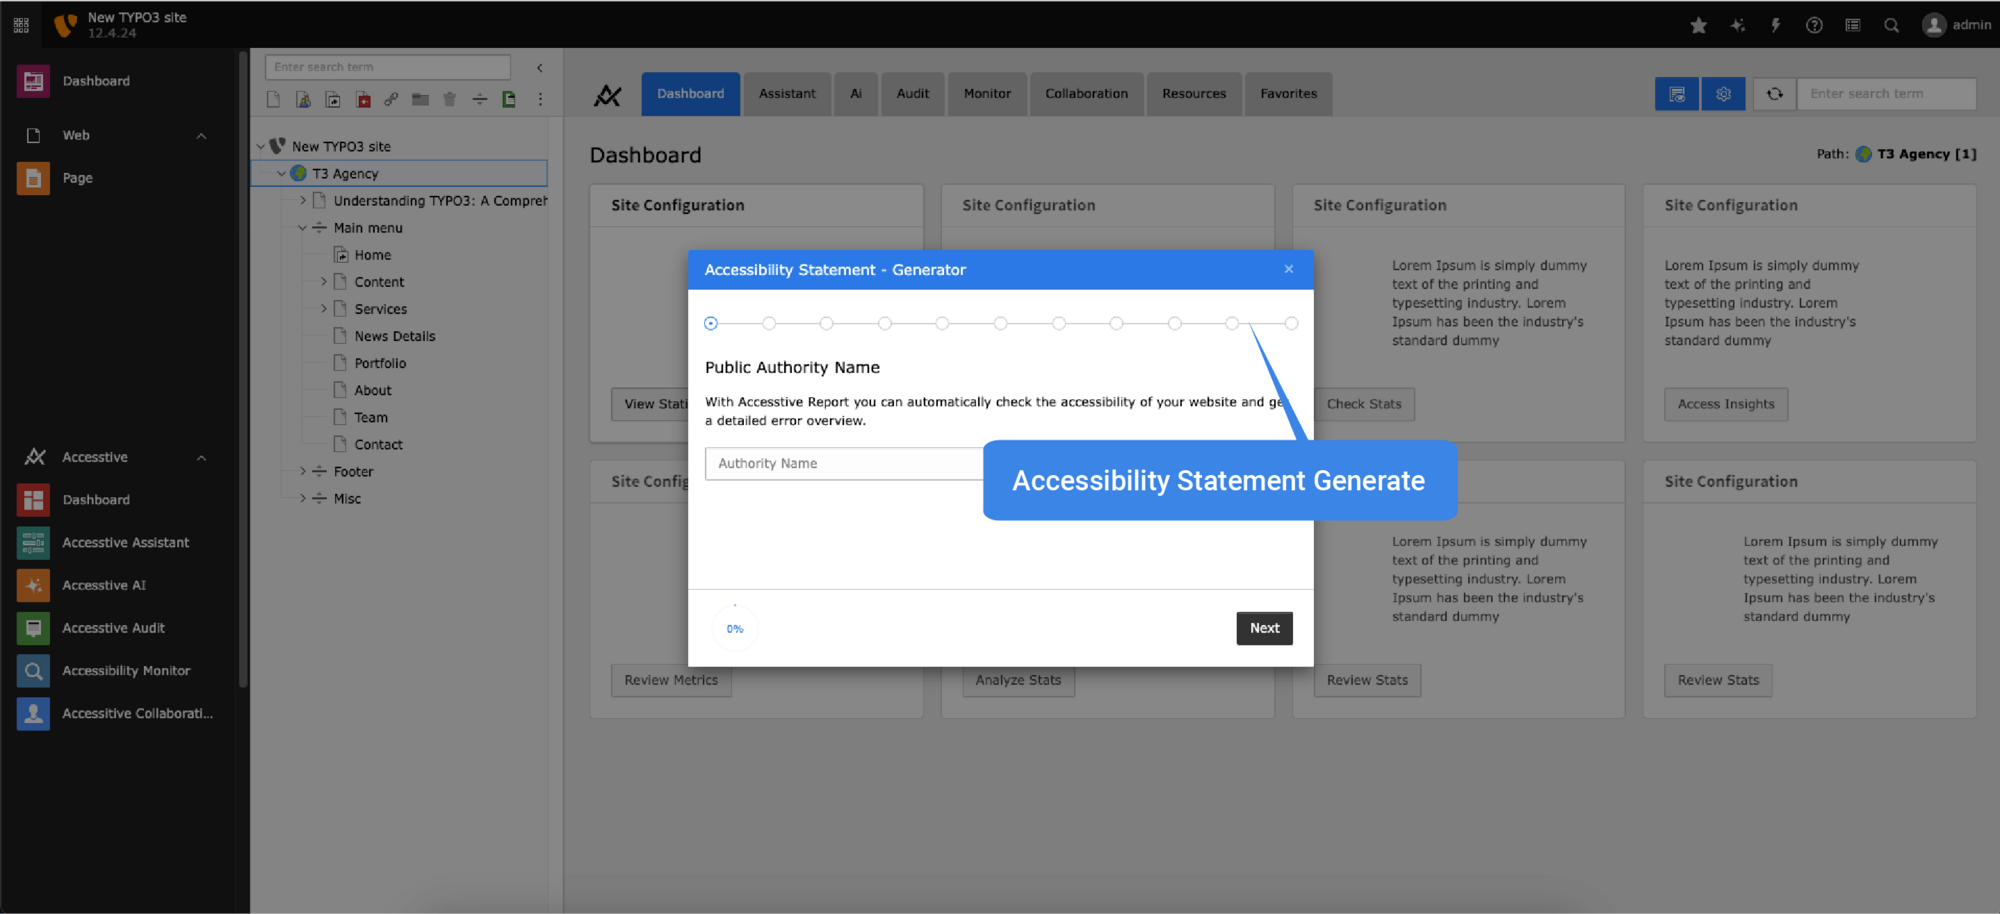Viewport: 2000px width, 914px height.
Task: Open the flash cache lightning icon
Action: click(x=1776, y=25)
